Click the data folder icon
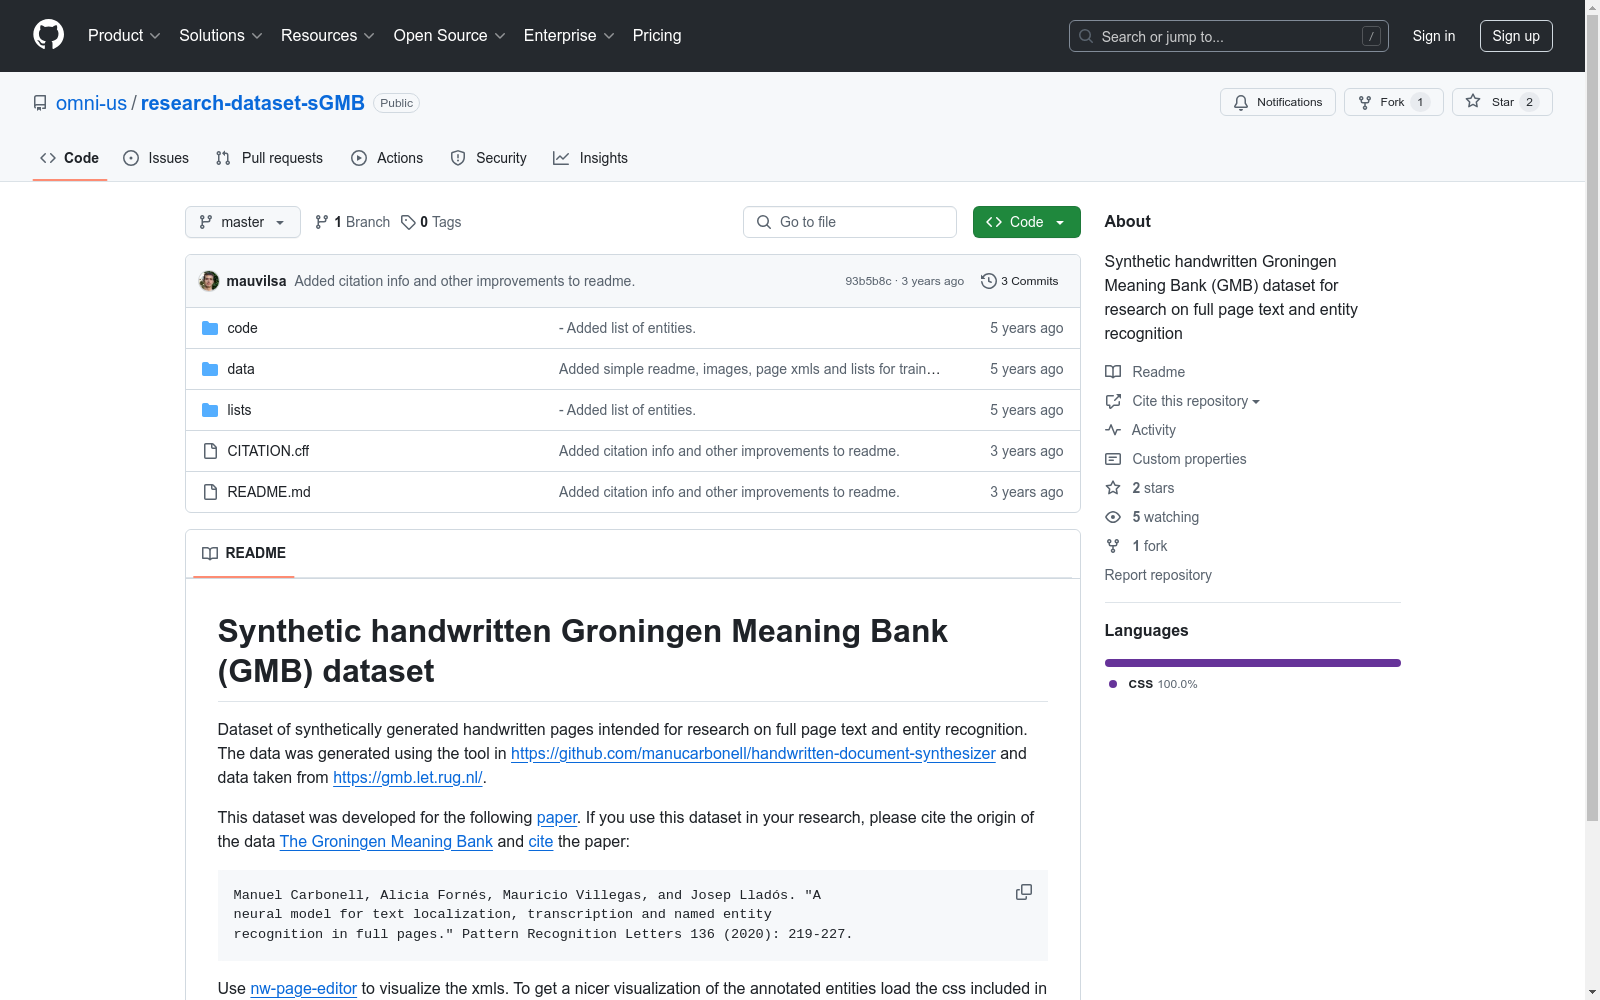 tap(210, 369)
